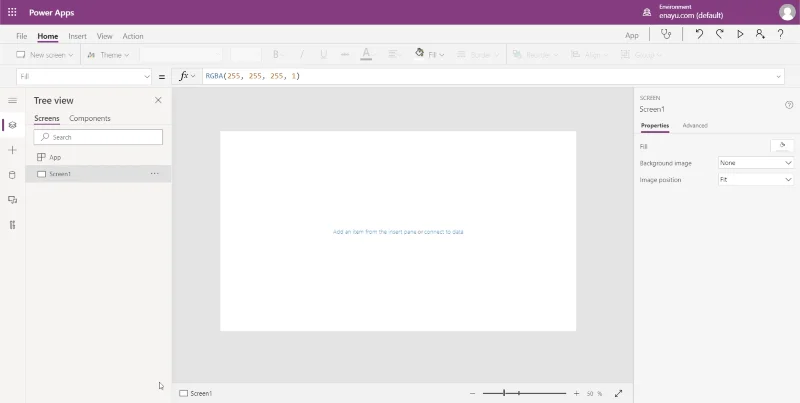800x403 pixels.
Task: Select the View ribbon tab
Action: point(105,36)
